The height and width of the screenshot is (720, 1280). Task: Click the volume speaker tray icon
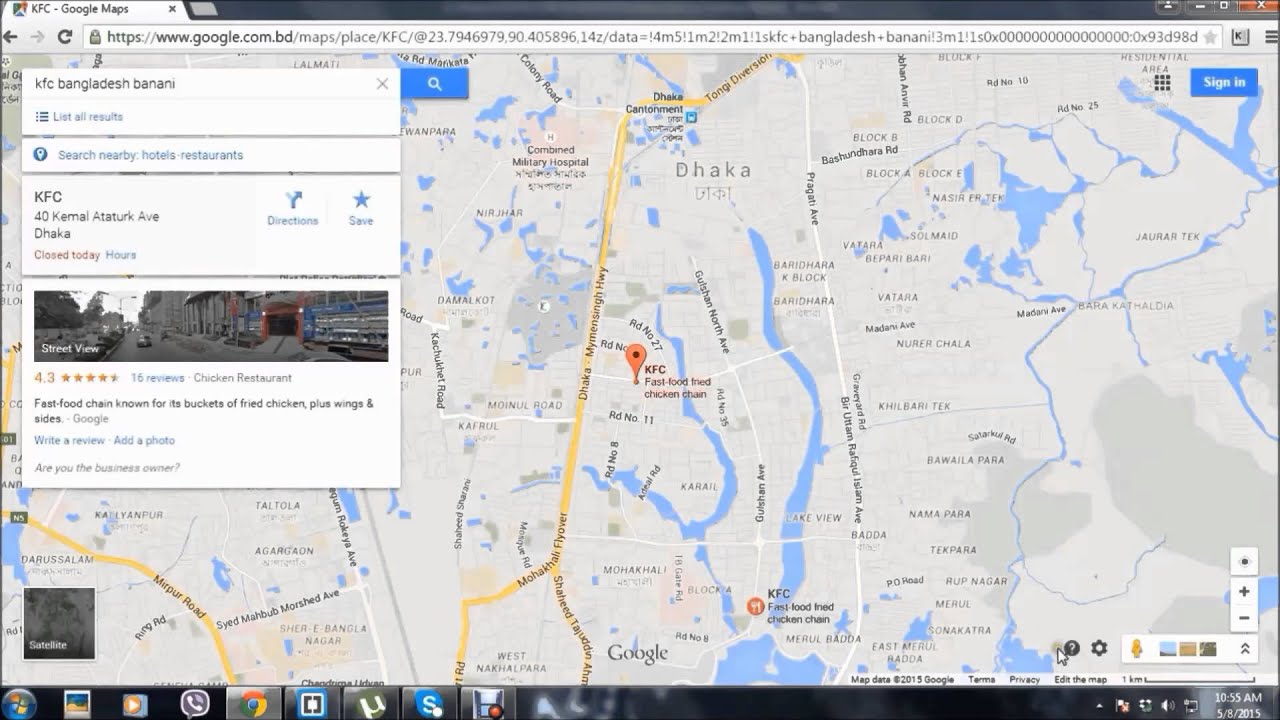click(x=1166, y=705)
